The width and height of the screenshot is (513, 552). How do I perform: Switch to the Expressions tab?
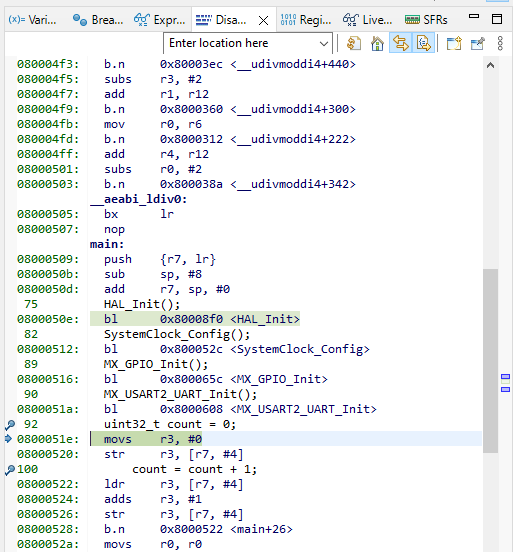click(160, 20)
